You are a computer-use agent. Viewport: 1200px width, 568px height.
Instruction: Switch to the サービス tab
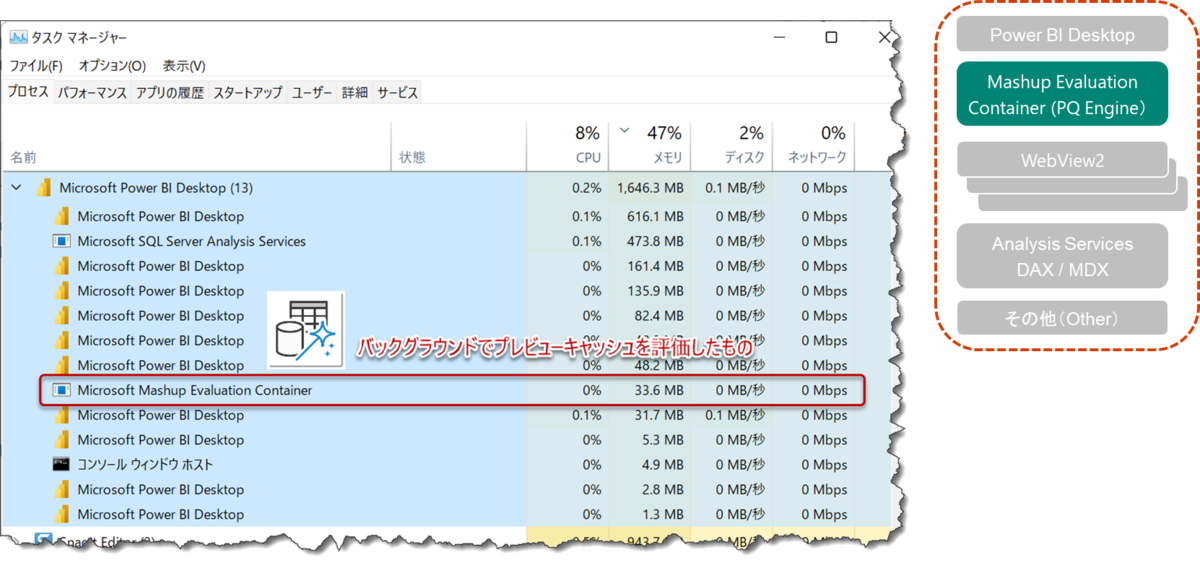tap(398, 92)
